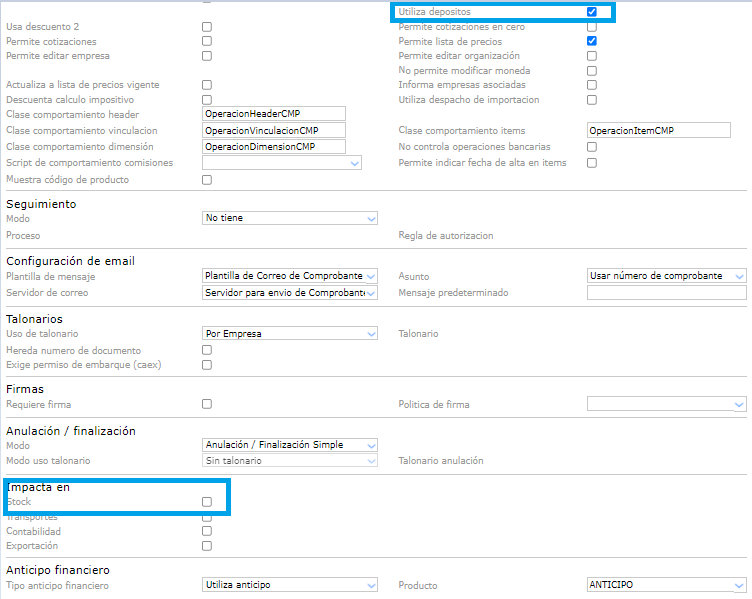
Task: Open the Tipo anticipo financiero dropdown
Action: (x=289, y=585)
